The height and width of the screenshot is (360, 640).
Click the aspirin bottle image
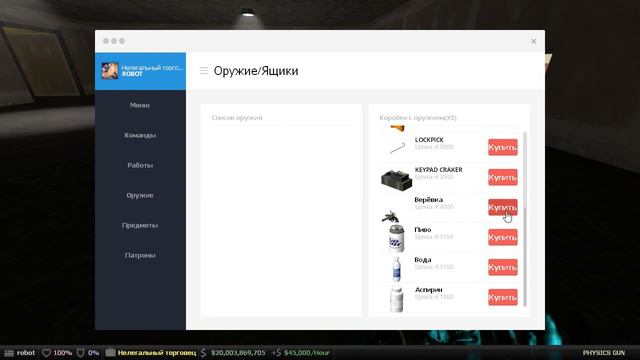tap(396, 299)
